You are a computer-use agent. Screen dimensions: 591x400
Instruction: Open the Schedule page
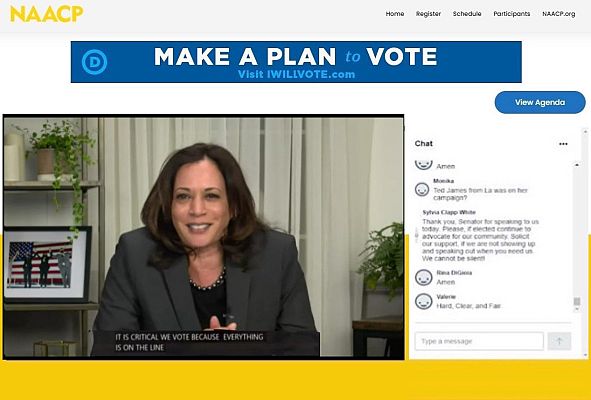pos(467,14)
